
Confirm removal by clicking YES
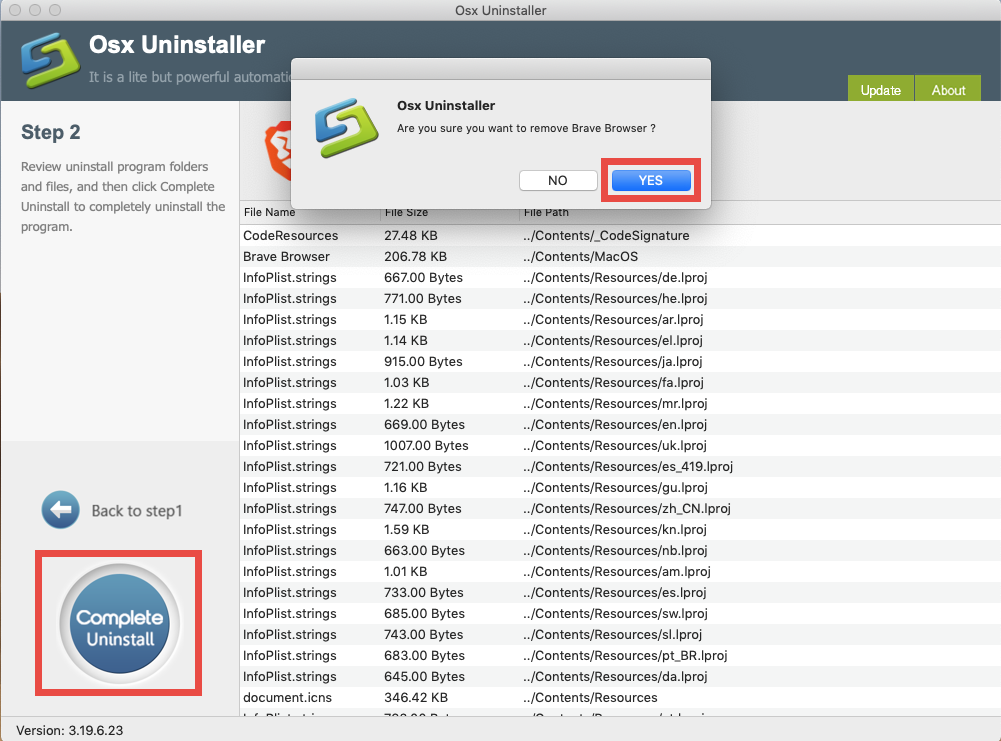[650, 180]
